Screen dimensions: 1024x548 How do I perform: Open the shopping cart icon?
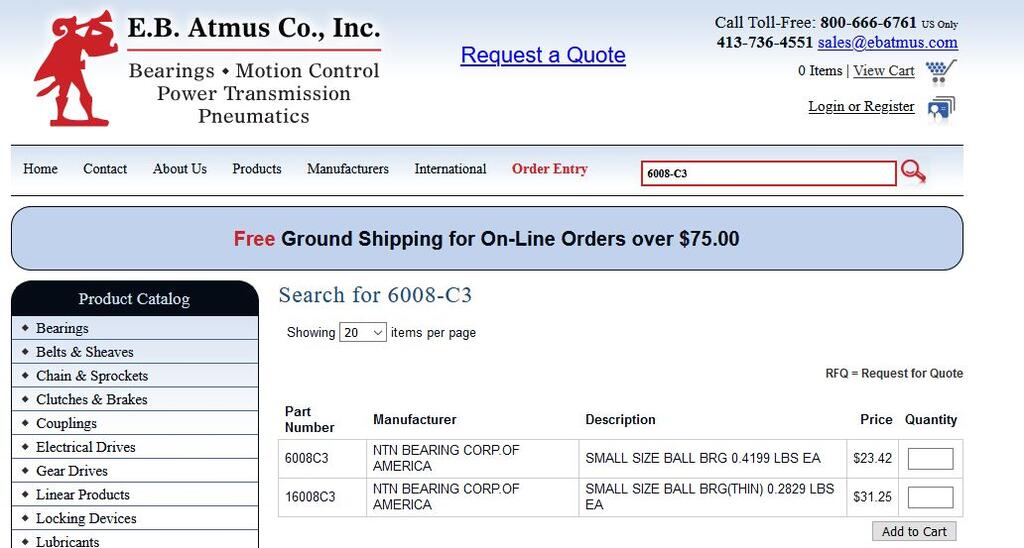[940, 72]
